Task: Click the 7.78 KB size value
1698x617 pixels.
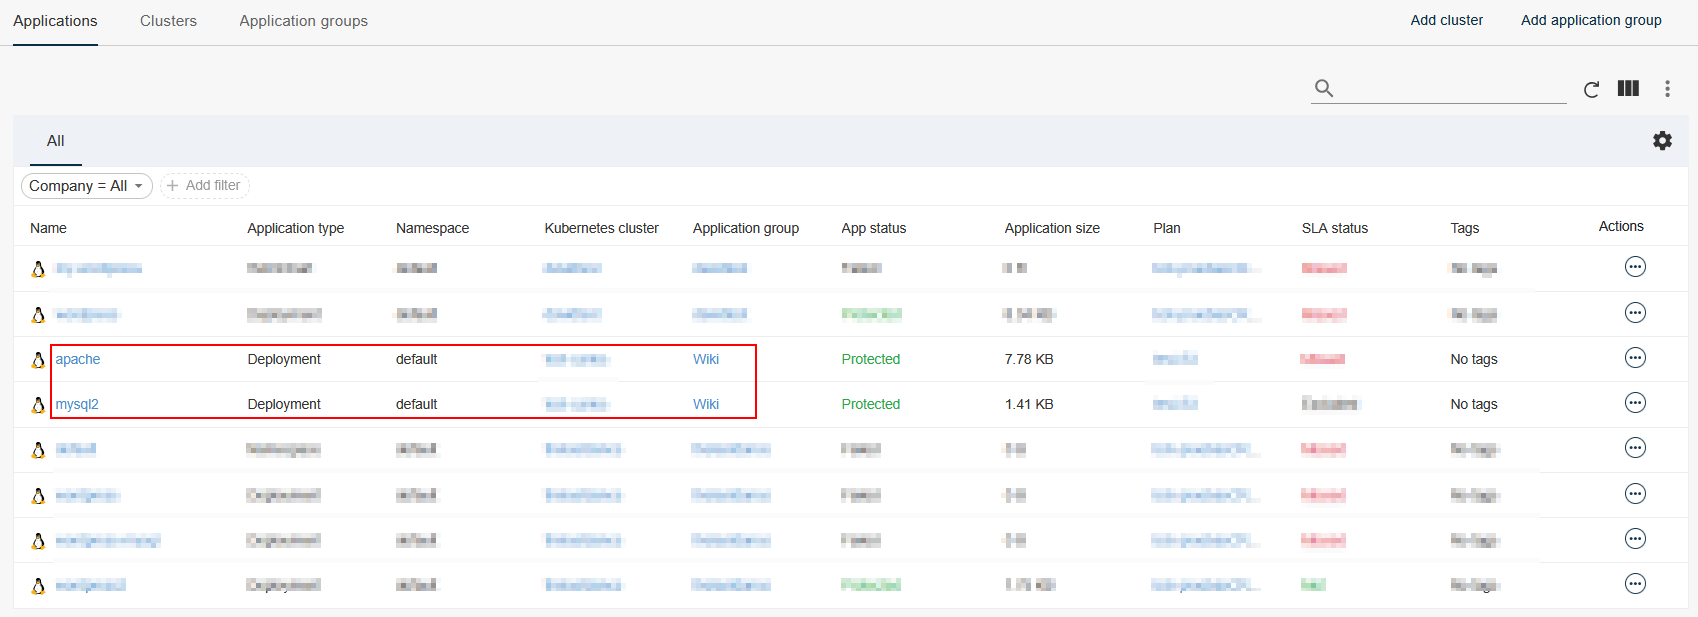Action: pyautogui.click(x=1029, y=359)
